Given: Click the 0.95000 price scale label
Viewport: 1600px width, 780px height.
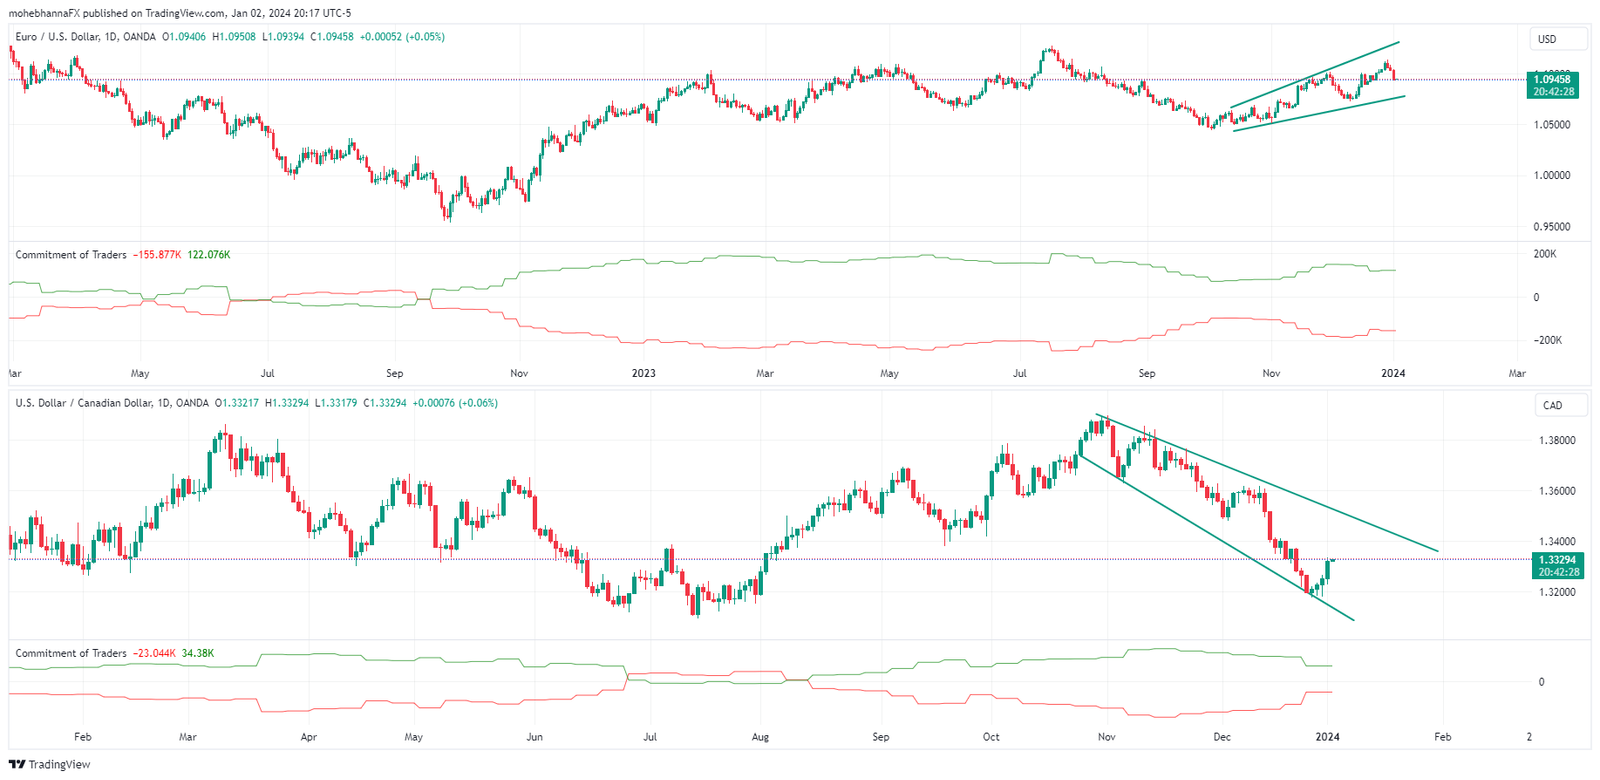Looking at the screenshot, I should tap(1552, 227).
